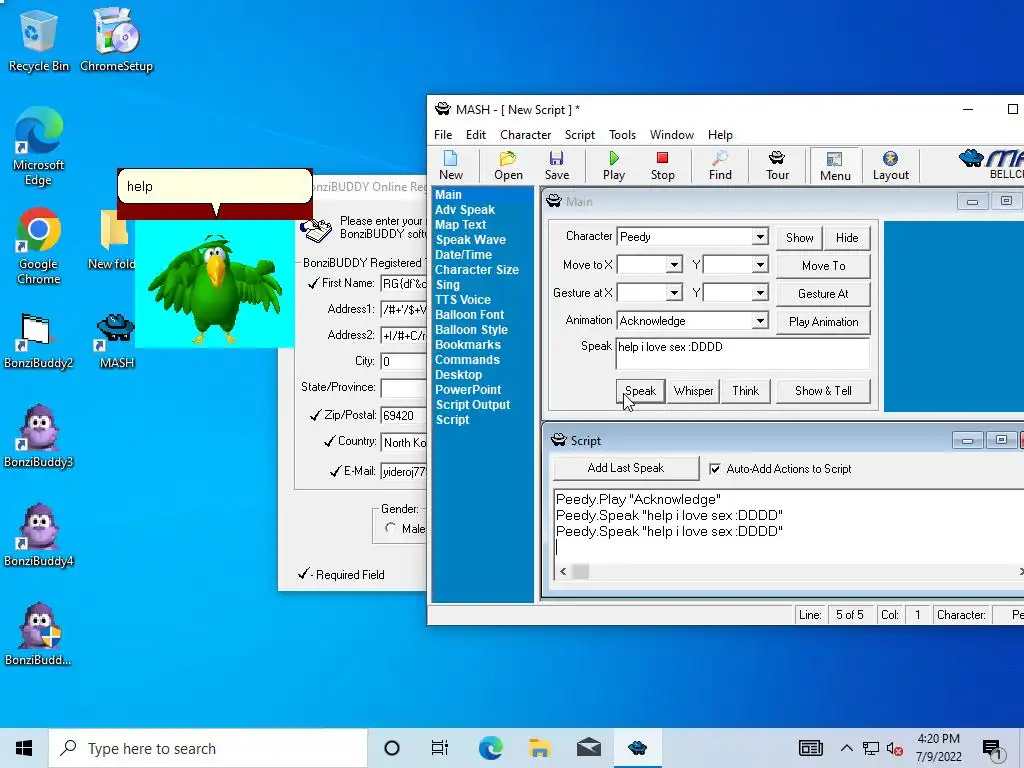This screenshot has width=1024, height=768.
Task: Select Adv Speak in the side menu
Action: pos(465,210)
